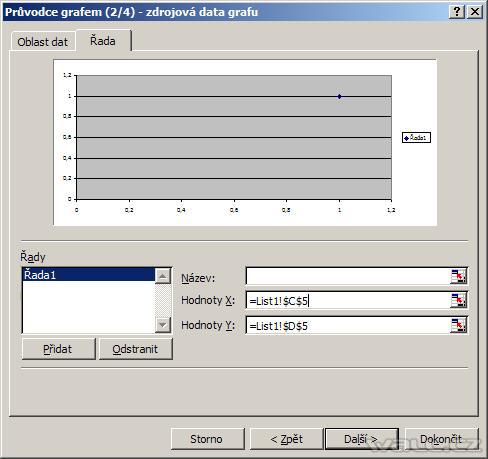The image size is (488, 459).
Task: Proceed with the Další button
Action: [362, 439]
